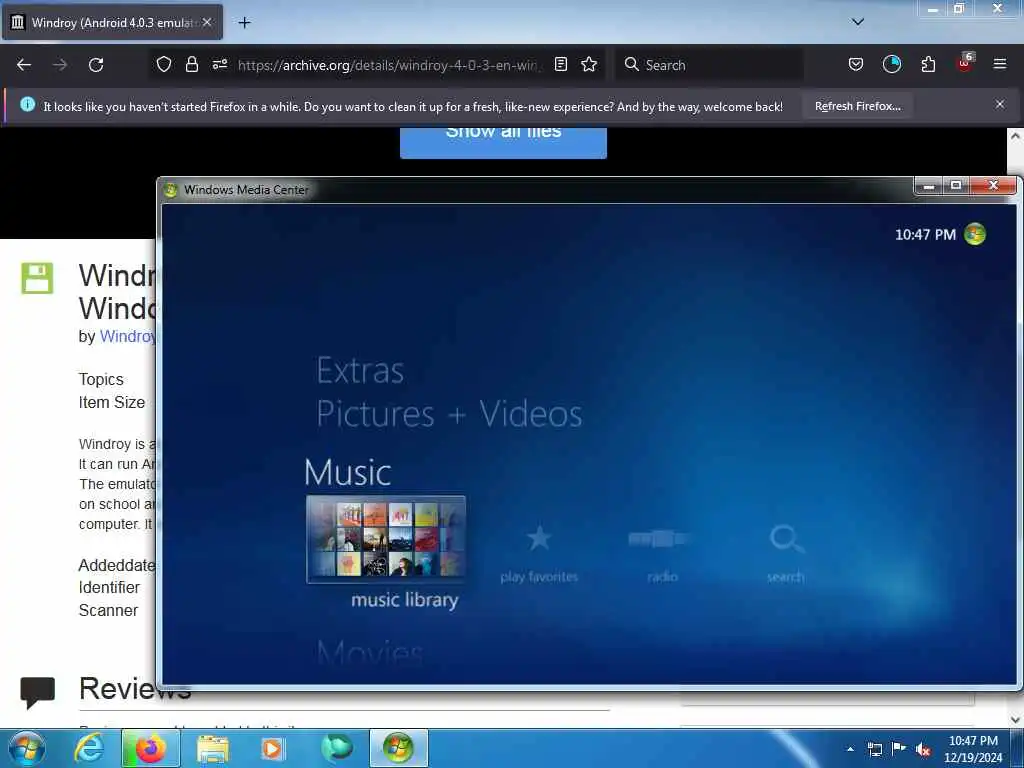This screenshot has height=768, width=1024.
Task: Open taskbar clock and date
Action: tap(973, 749)
